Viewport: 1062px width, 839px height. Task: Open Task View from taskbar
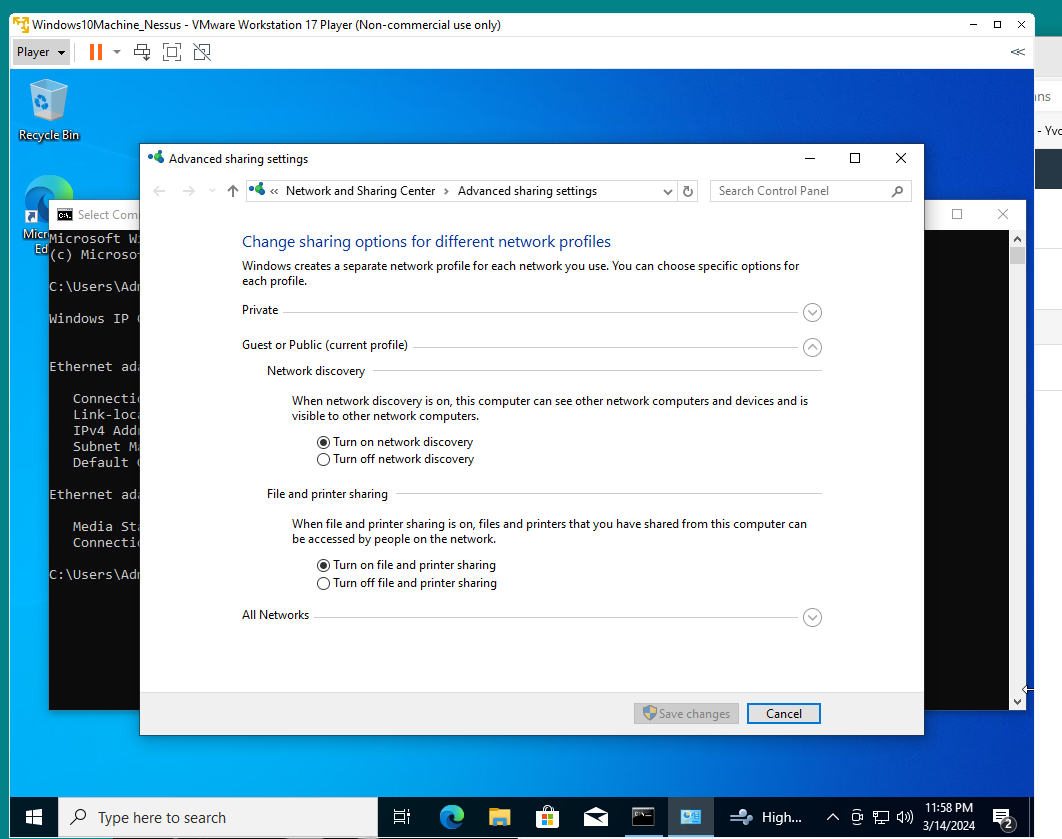pos(402,817)
